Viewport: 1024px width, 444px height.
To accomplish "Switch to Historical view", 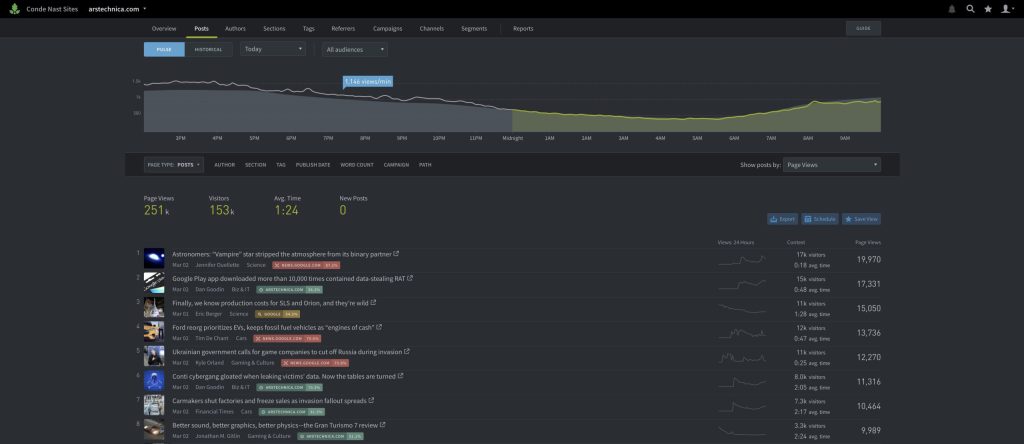I will (x=208, y=49).
